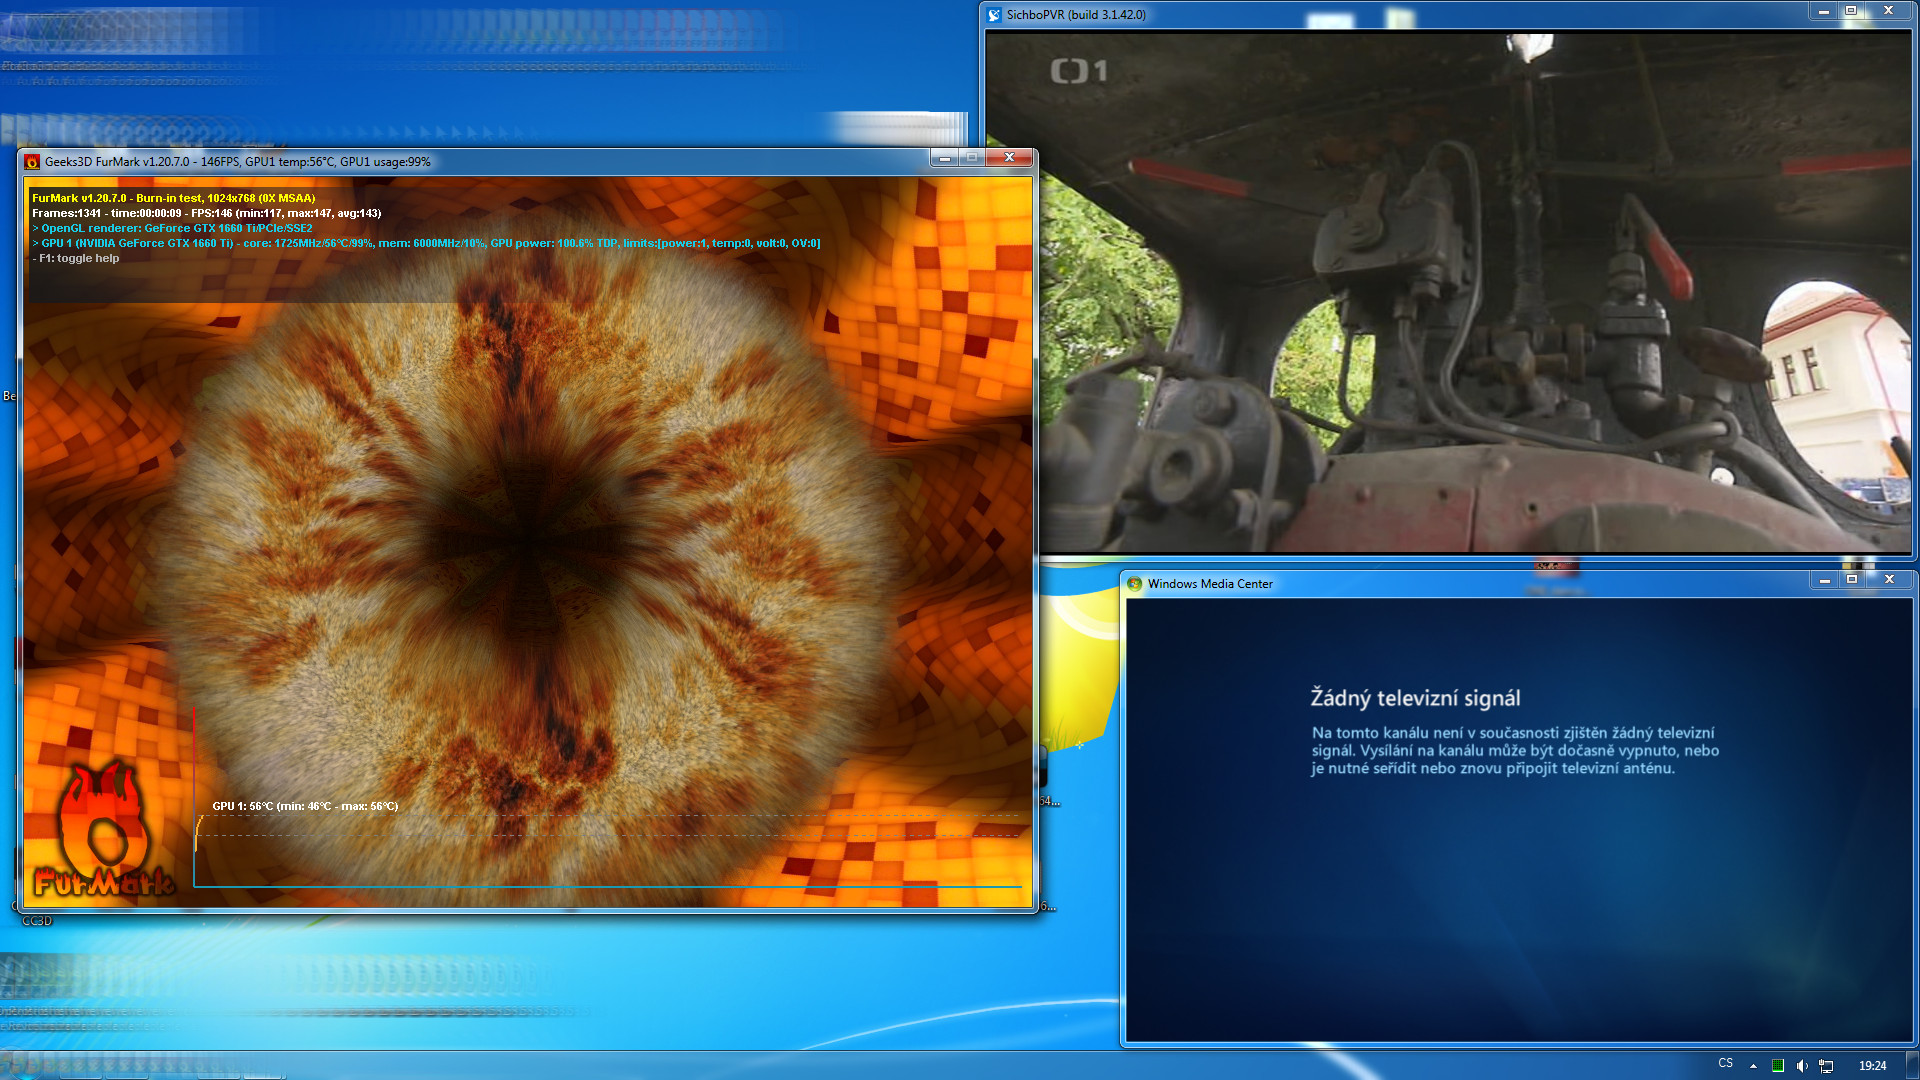Image resolution: width=1920 pixels, height=1080 pixels.
Task: Open the green CPU usage tray icon
Action: pyautogui.click(x=1777, y=1066)
